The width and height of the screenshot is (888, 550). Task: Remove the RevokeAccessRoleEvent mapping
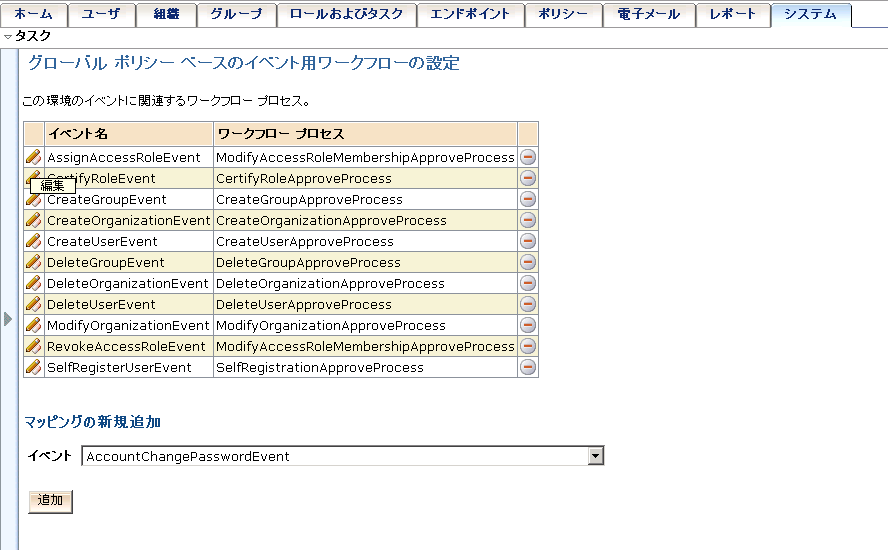[x=528, y=346]
